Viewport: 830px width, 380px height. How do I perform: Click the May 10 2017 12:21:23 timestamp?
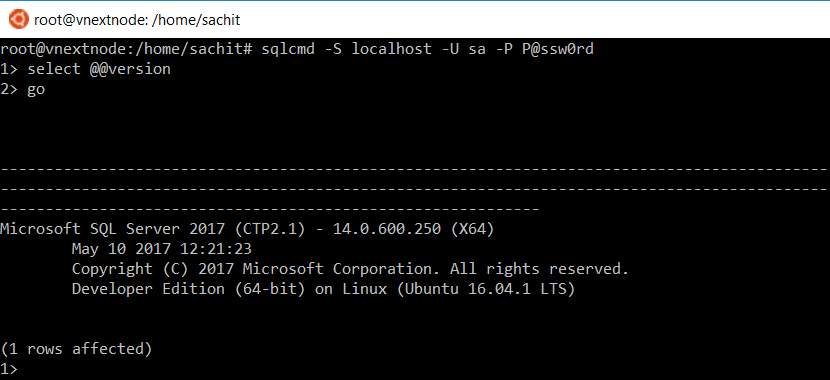161,249
